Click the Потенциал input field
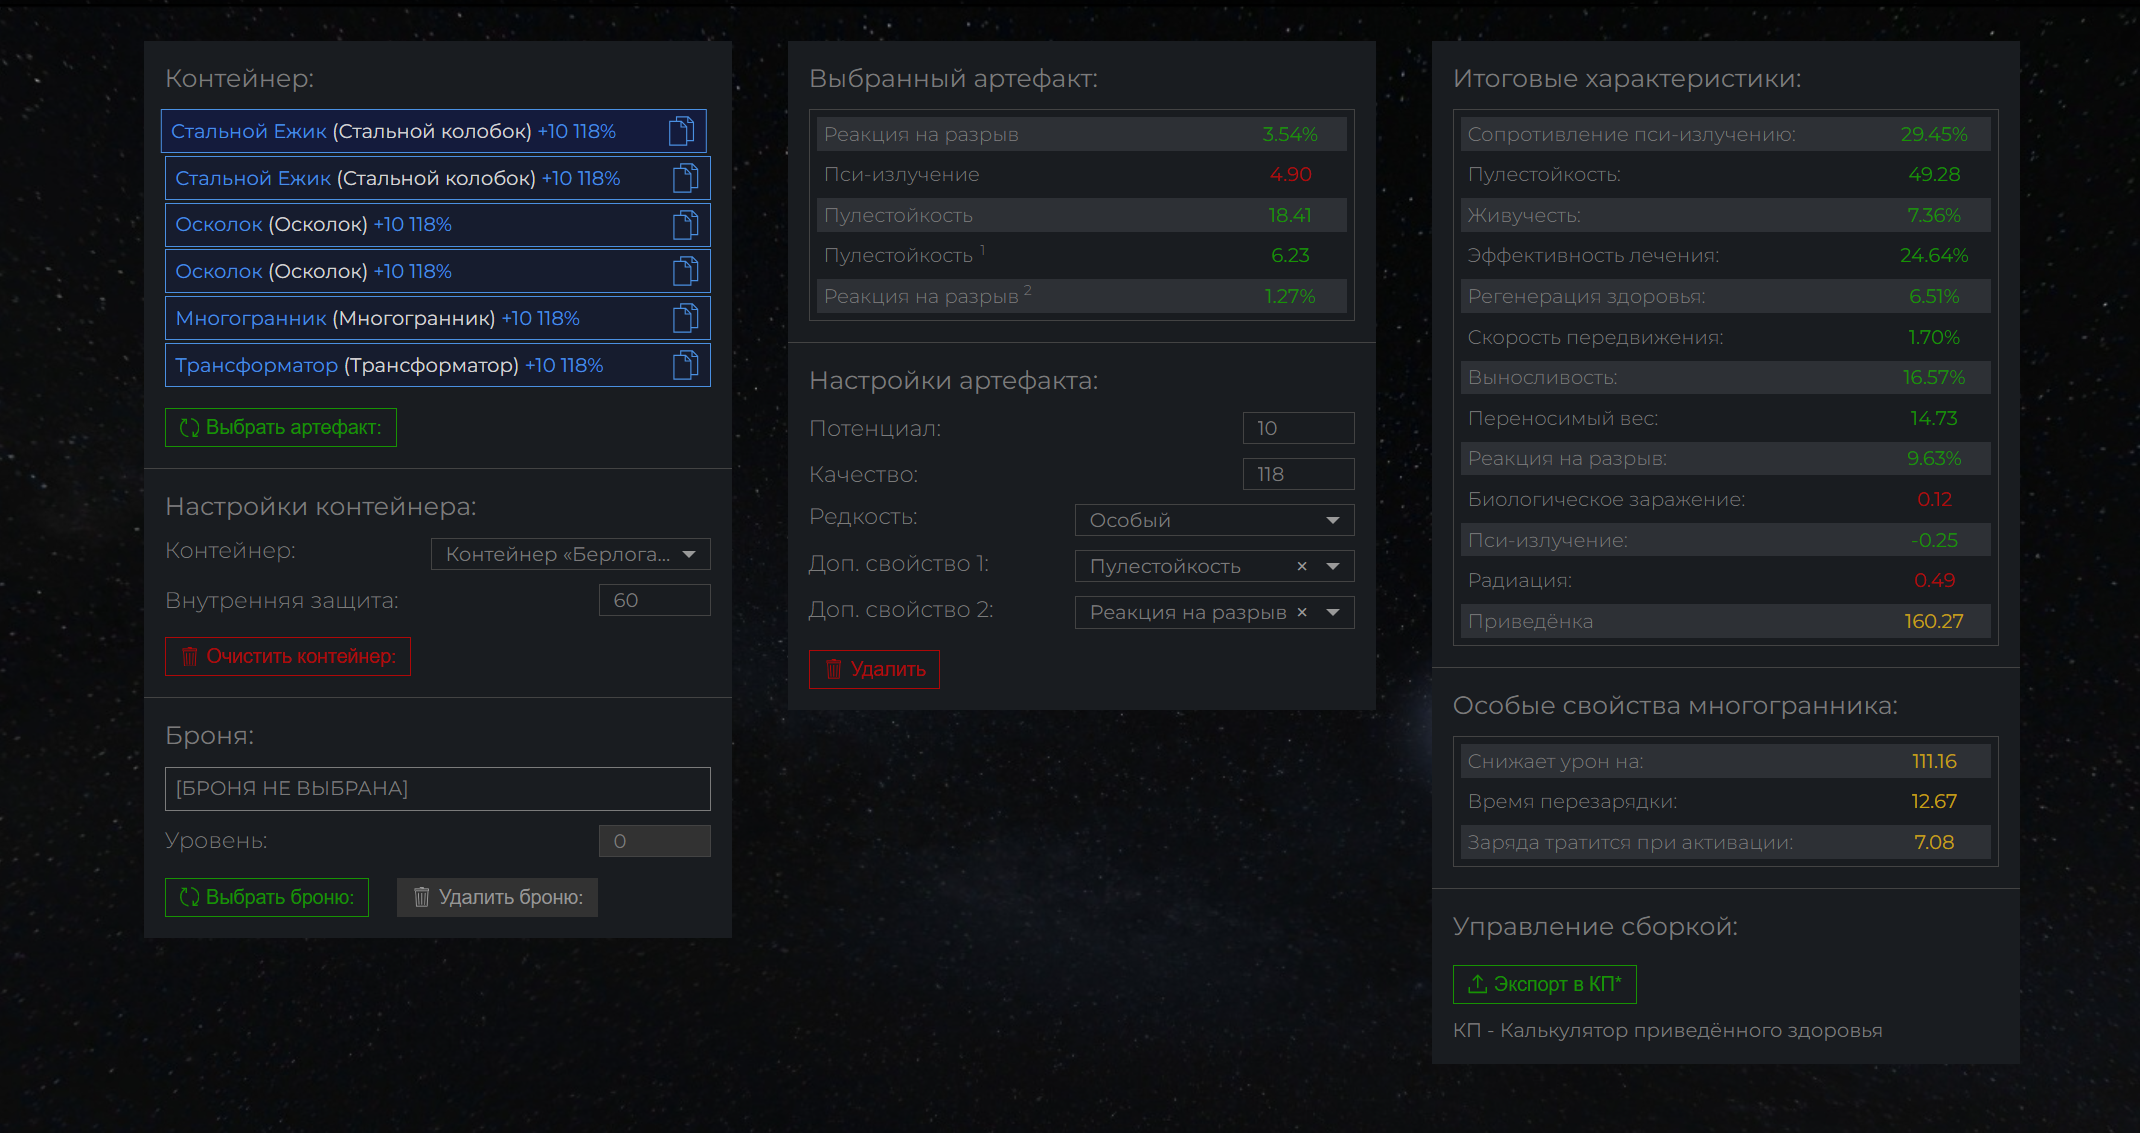Image resolution: width=2140 pixels, height=1133 pixels. pyautogui.click(x=1297, y=428)
